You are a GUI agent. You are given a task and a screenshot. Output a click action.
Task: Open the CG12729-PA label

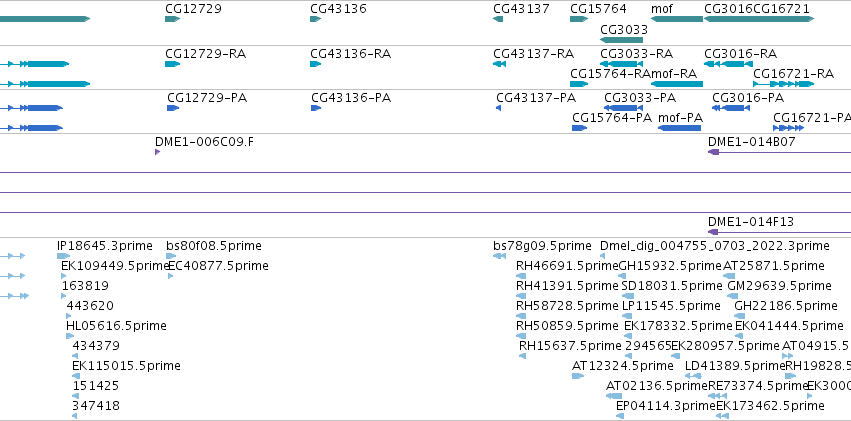(207, 98)
